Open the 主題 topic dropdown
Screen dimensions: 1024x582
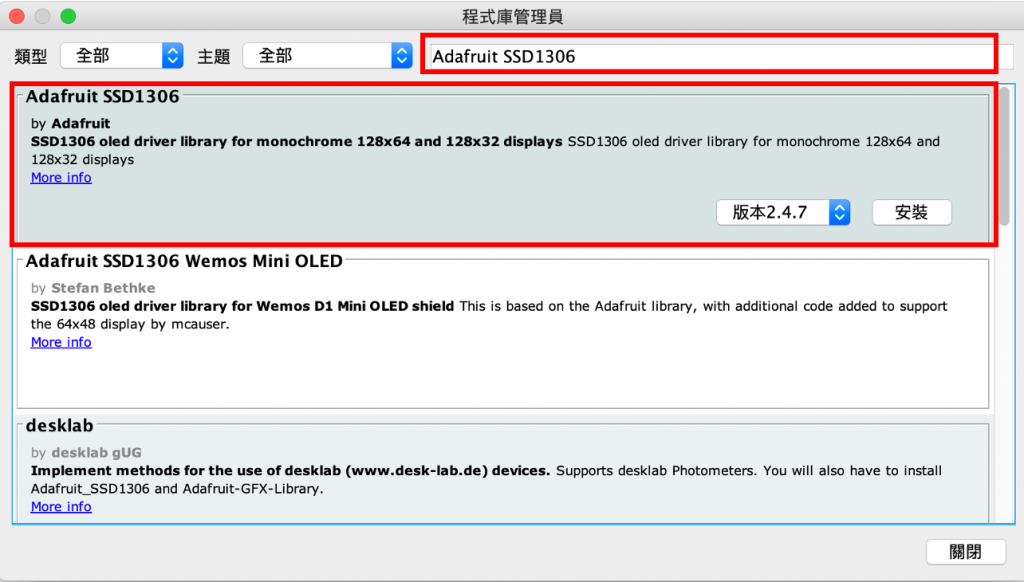[x=327, y=56]
